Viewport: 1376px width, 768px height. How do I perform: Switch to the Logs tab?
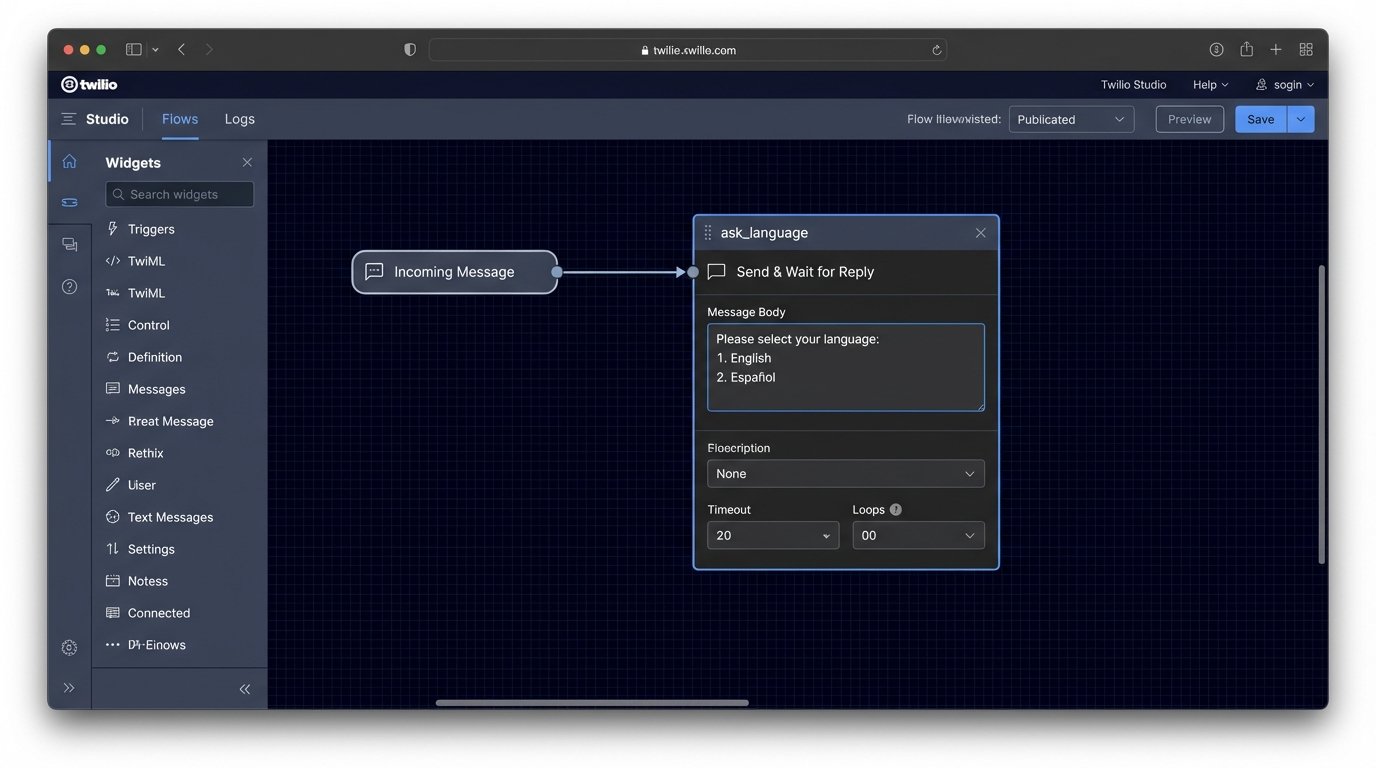[x=239, y=119]
